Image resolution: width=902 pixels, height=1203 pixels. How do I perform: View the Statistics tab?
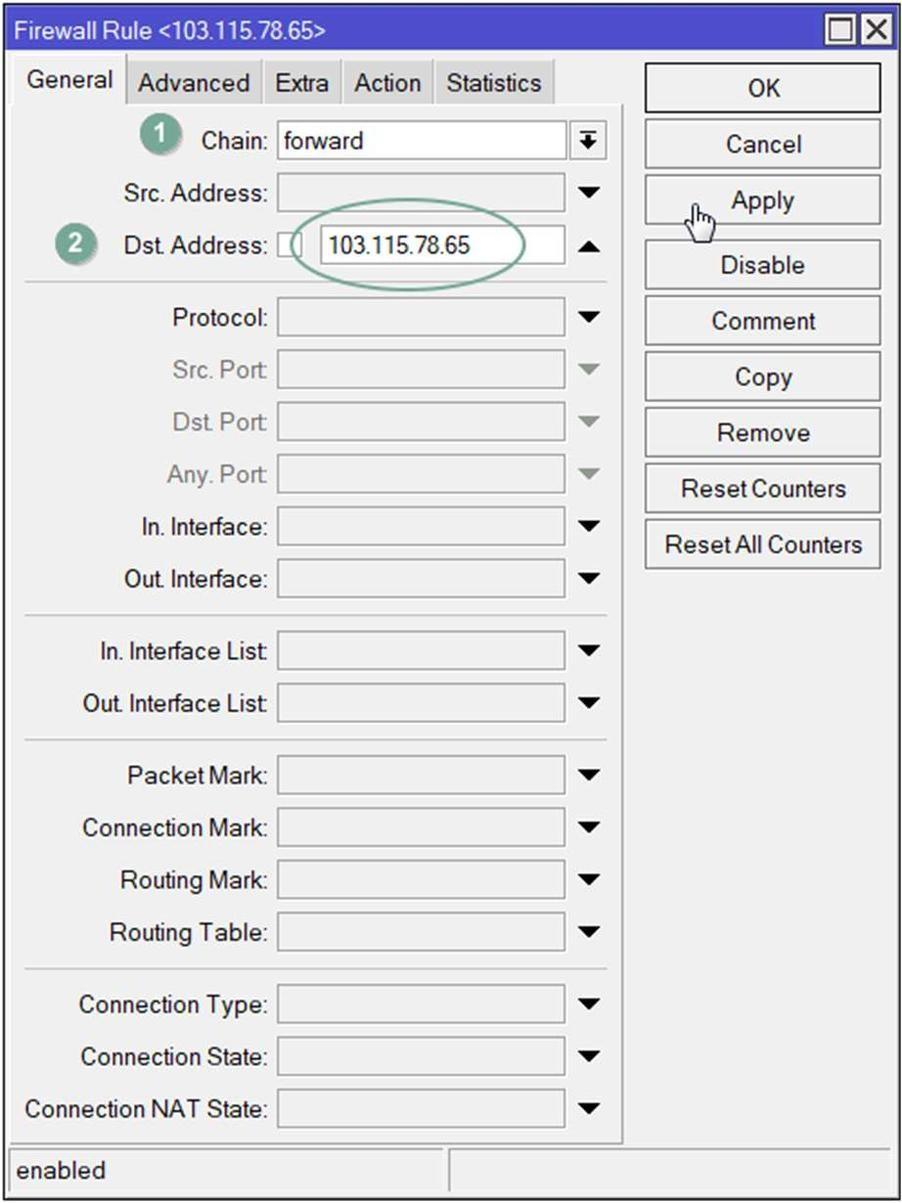[x=493, y=83]
